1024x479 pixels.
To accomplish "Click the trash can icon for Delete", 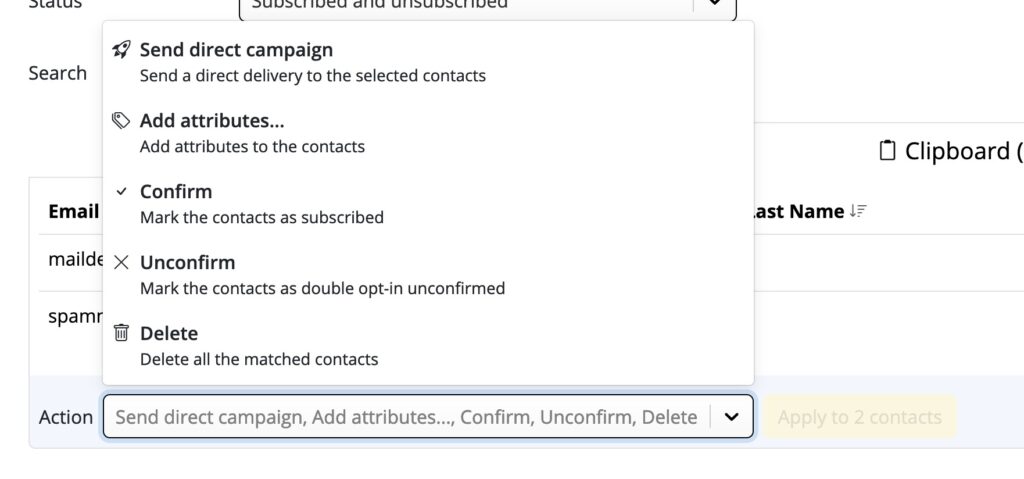I will click(x=121, y=333).
